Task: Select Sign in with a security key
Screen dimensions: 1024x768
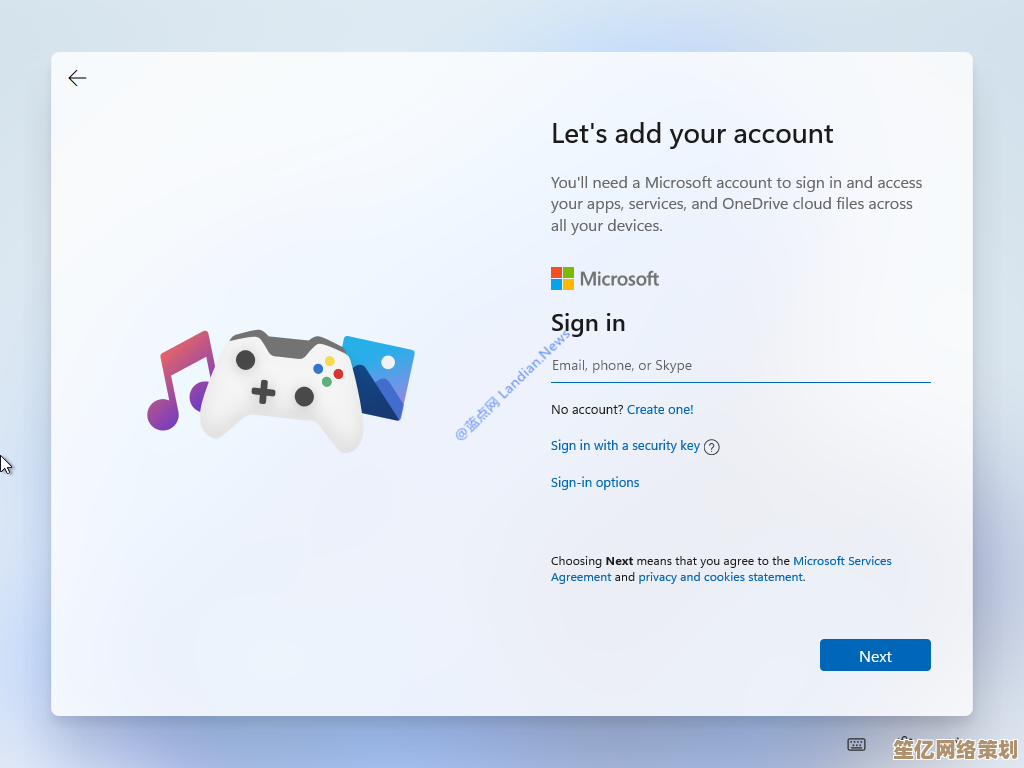Action: tap(624, 445)
